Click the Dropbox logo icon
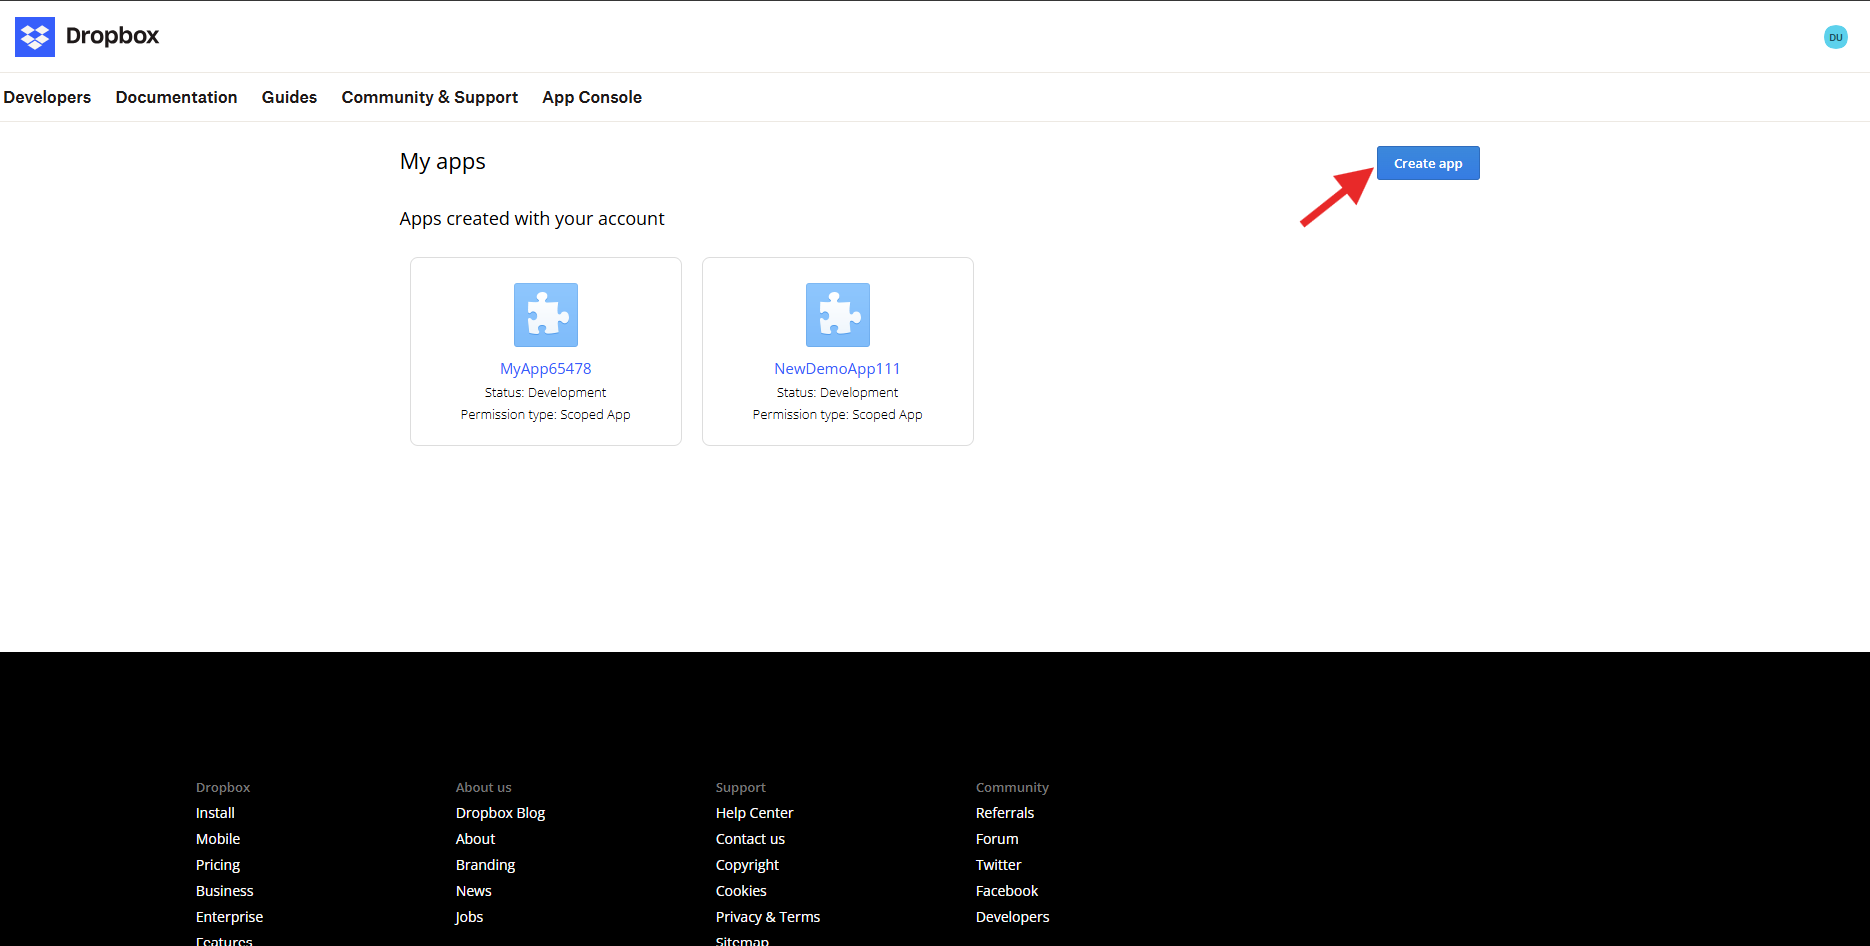The width and height of the screenshot is (1870, 946). pos(34,36)
